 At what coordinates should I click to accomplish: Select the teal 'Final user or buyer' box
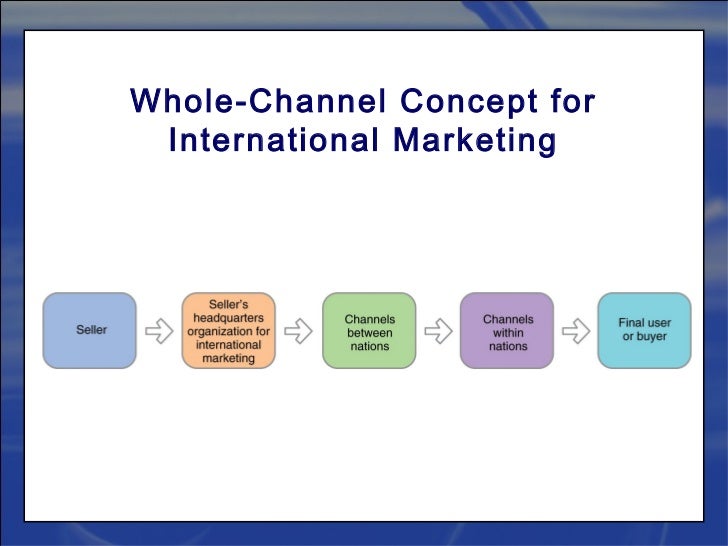(x=644, y=331)
